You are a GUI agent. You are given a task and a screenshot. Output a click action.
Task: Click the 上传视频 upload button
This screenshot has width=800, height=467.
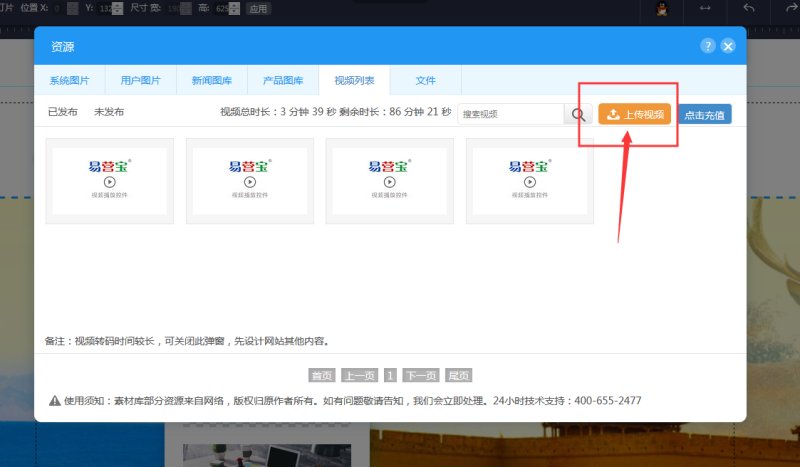(x=635, y=114)
